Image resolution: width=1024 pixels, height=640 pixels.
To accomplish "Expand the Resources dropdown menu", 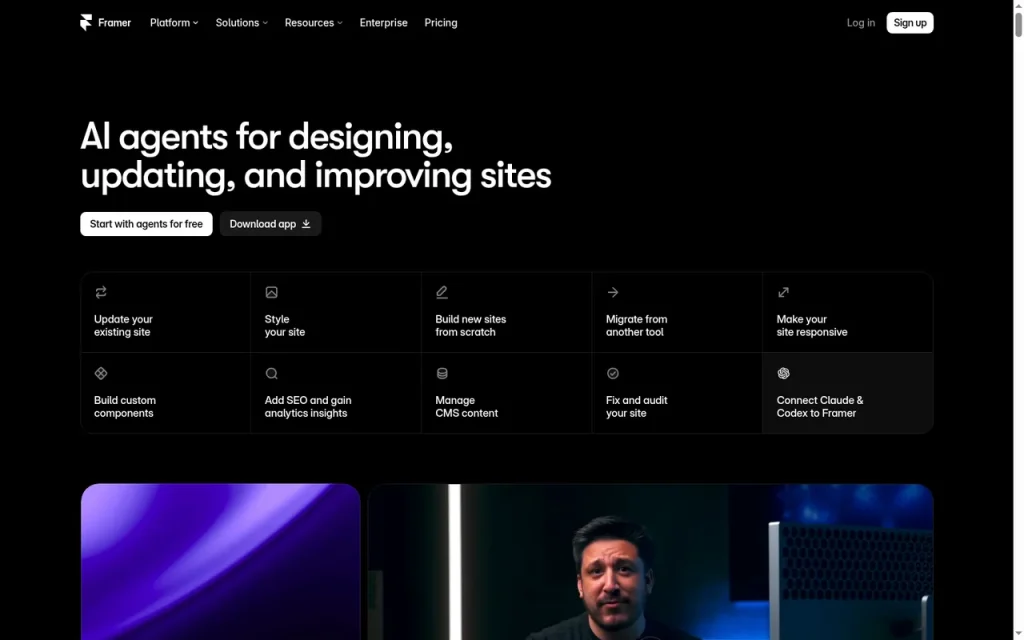I will point(313,22).
